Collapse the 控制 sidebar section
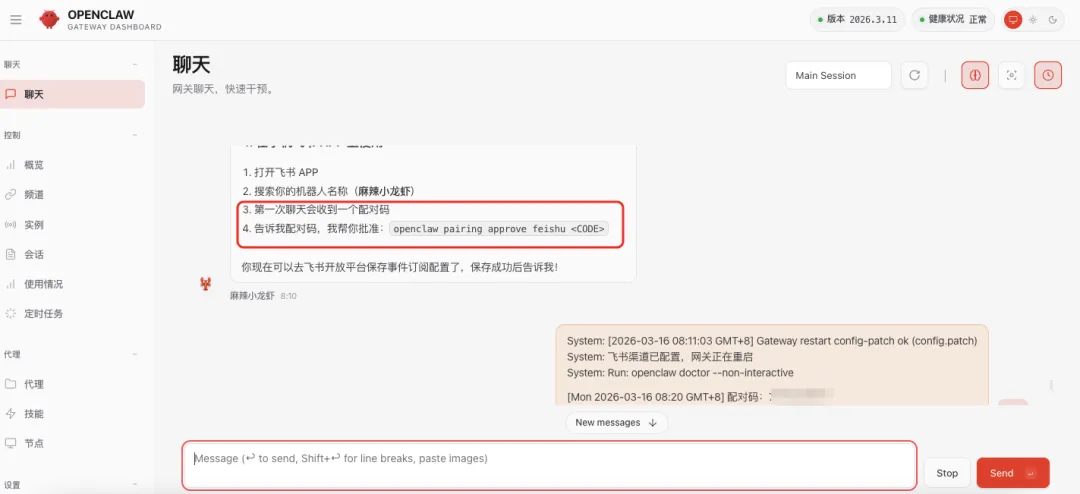1080x494 pixels. 135,135
